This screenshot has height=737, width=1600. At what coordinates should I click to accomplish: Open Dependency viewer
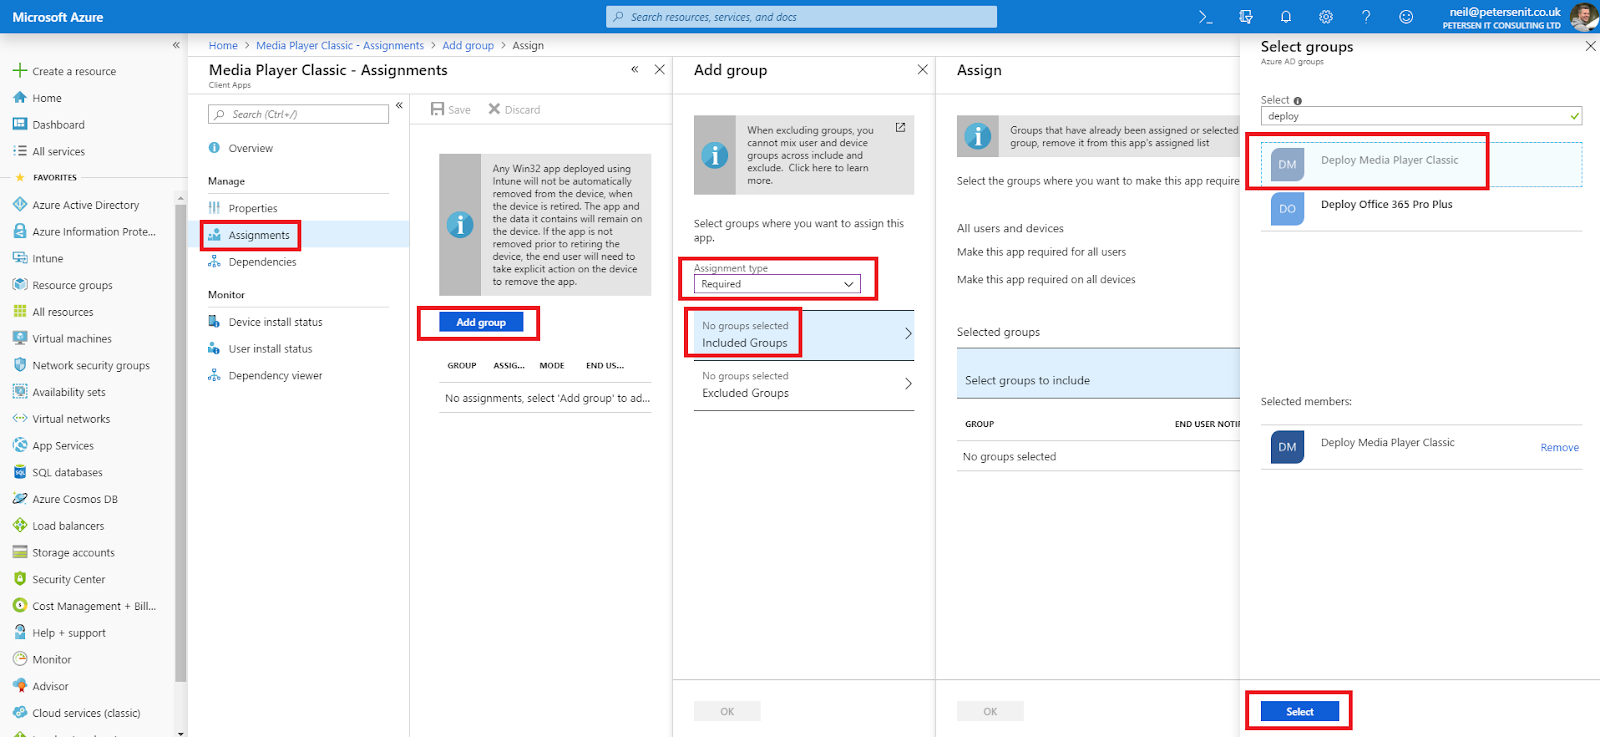click(x=275, y=376)
